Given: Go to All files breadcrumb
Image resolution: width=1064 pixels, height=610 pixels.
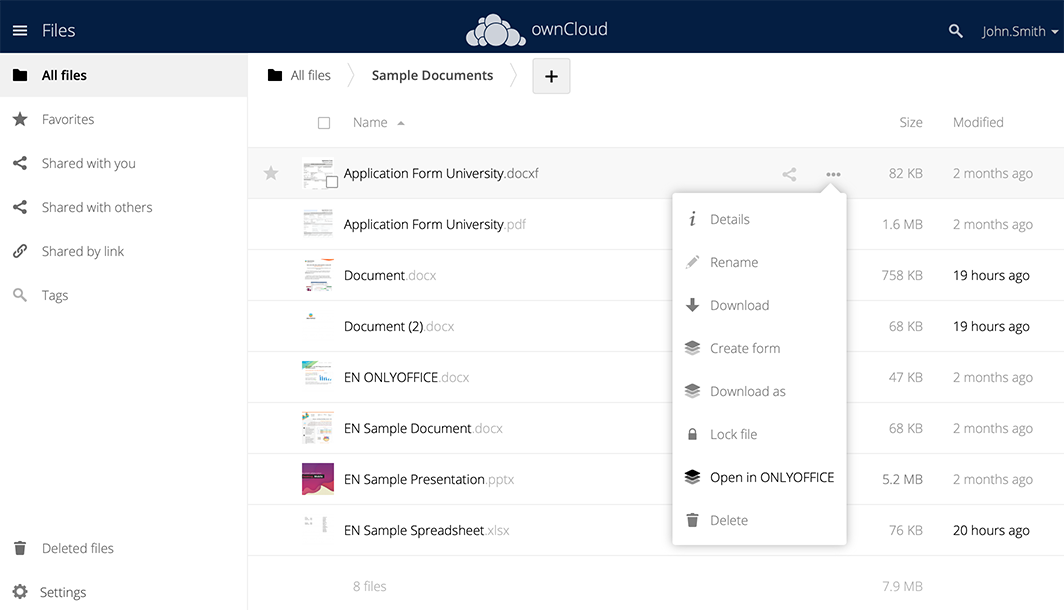Looking at the screenshot, I should (310, 75).
